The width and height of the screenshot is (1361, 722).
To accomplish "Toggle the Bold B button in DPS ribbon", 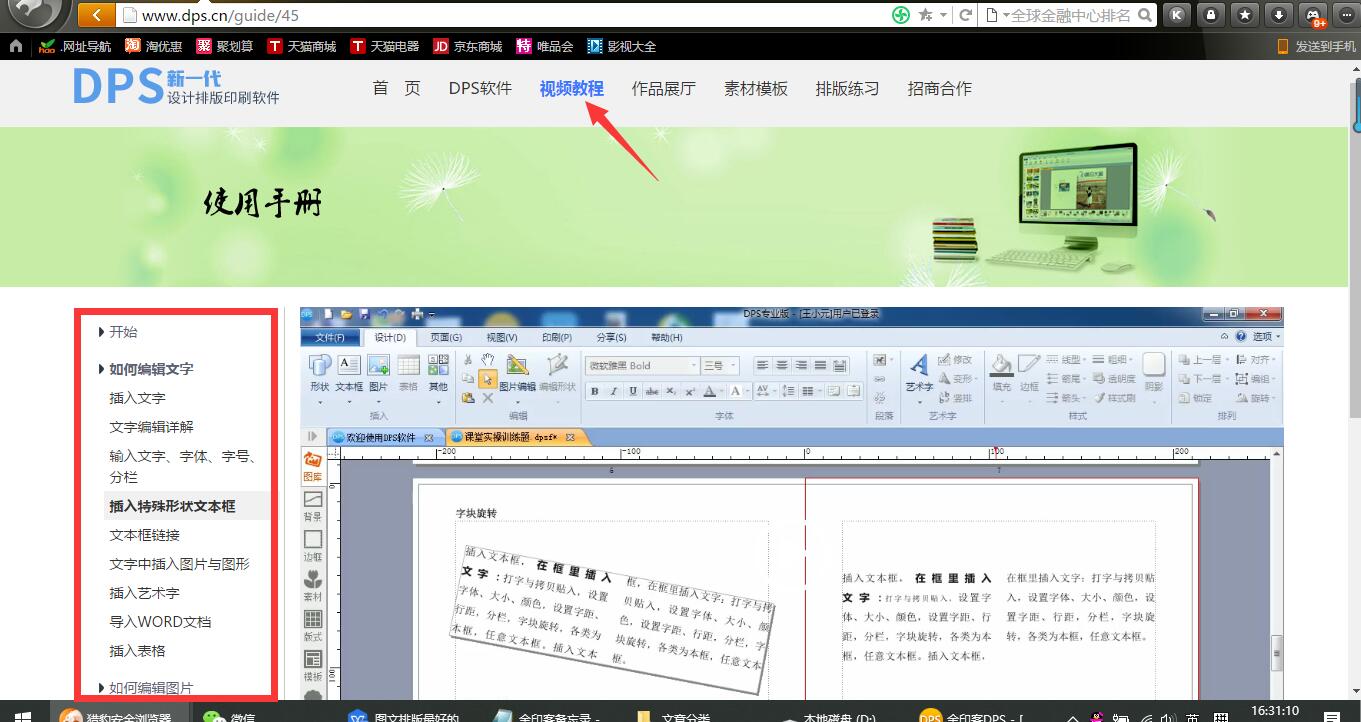I will (x=594, y=392).
